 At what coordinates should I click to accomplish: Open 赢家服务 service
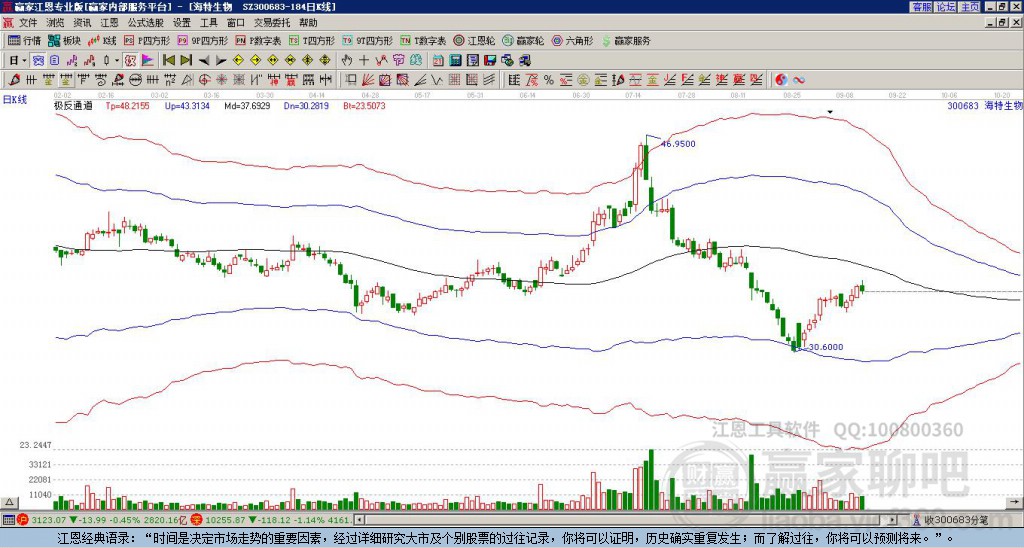pyautogui.click(x=626, y=40)
